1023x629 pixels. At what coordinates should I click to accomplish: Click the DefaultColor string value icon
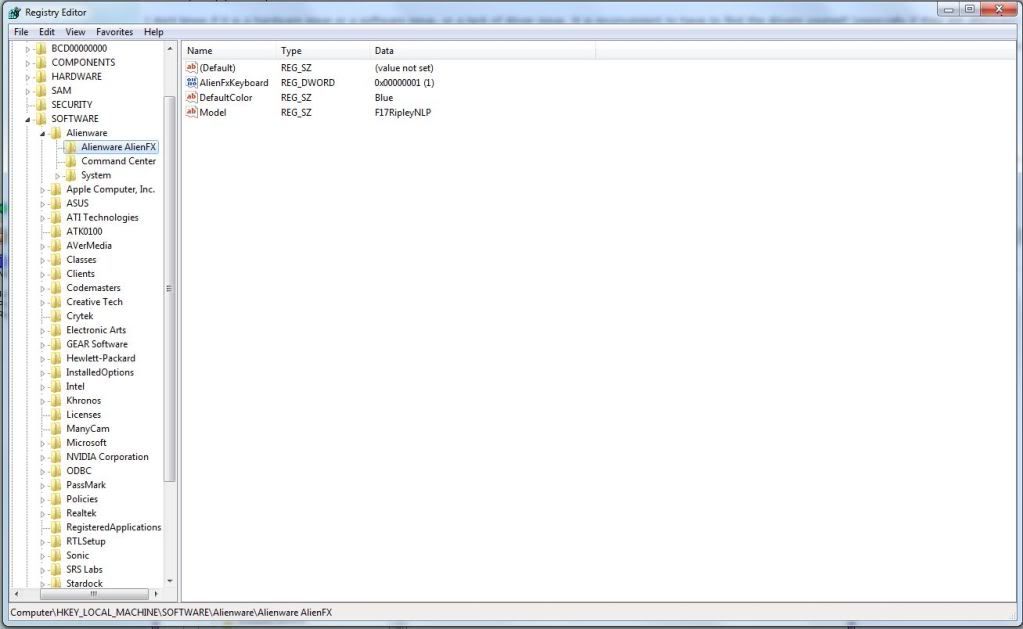[191, 97]
